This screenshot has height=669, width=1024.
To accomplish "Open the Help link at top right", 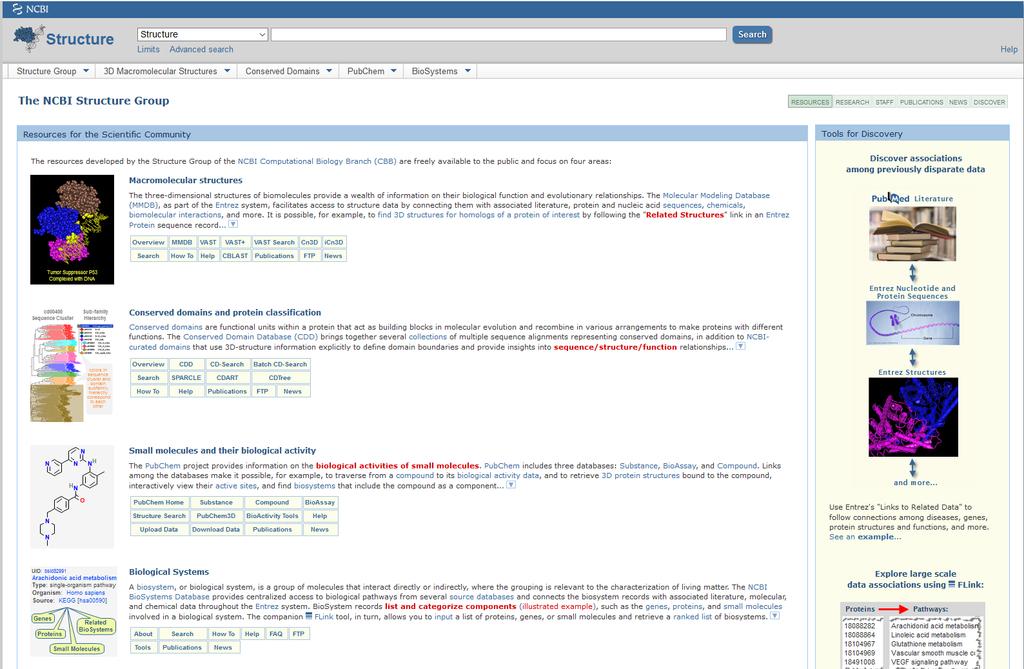I will point(1008,50).
